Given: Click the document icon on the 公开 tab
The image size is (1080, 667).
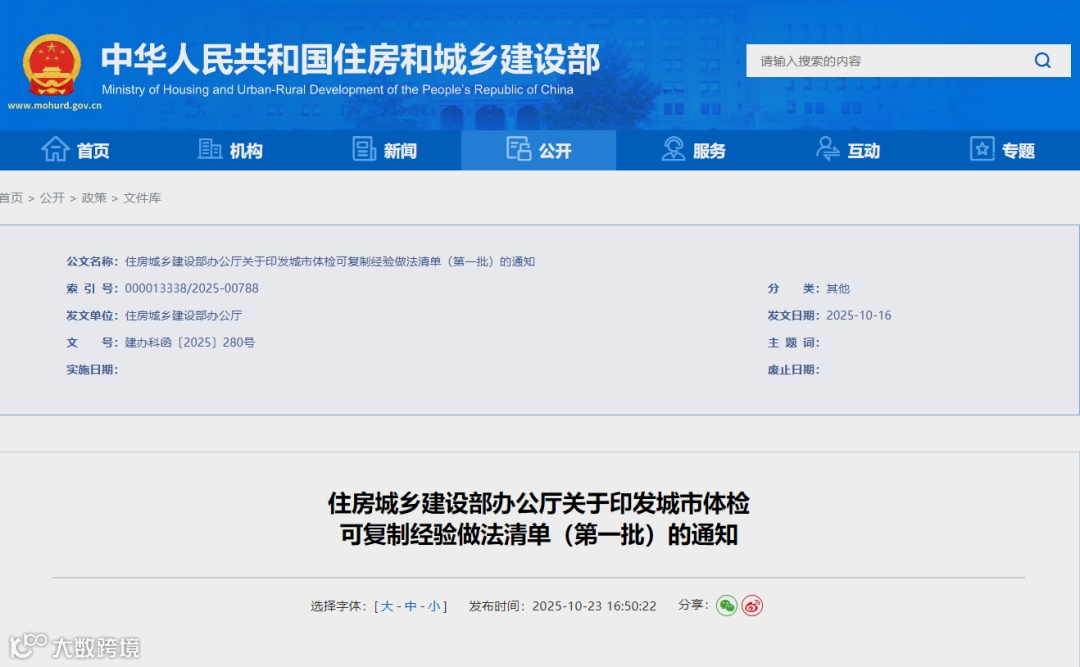Looking at the screenshot, I should (518, 150).
